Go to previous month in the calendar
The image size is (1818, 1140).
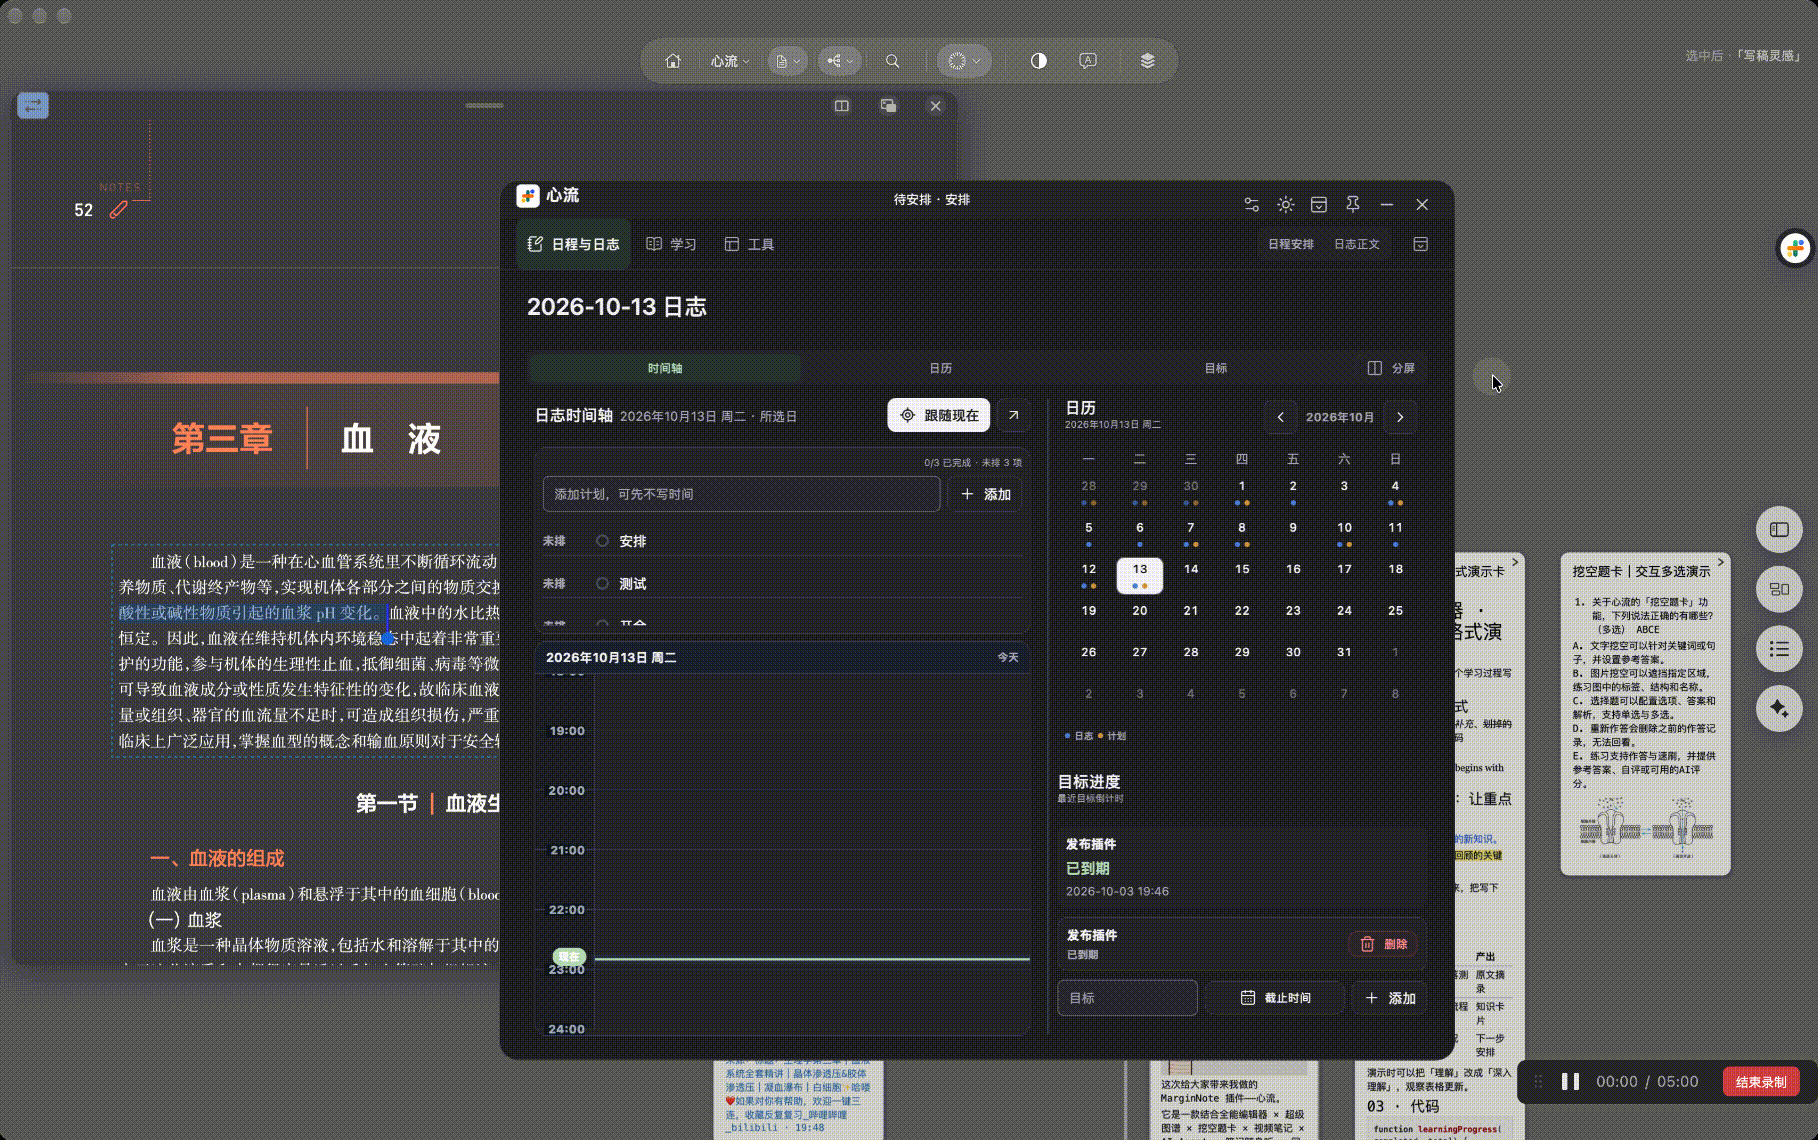pos(1280,417)
